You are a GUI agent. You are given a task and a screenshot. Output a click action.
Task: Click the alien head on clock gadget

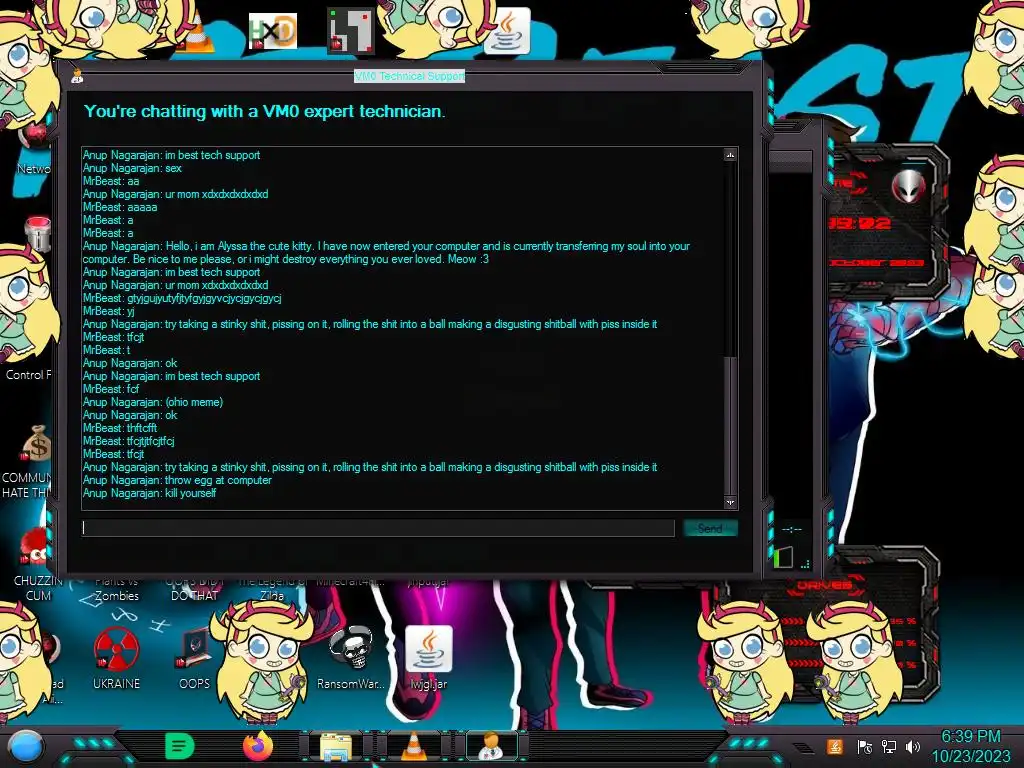click(x=908, y=187)
